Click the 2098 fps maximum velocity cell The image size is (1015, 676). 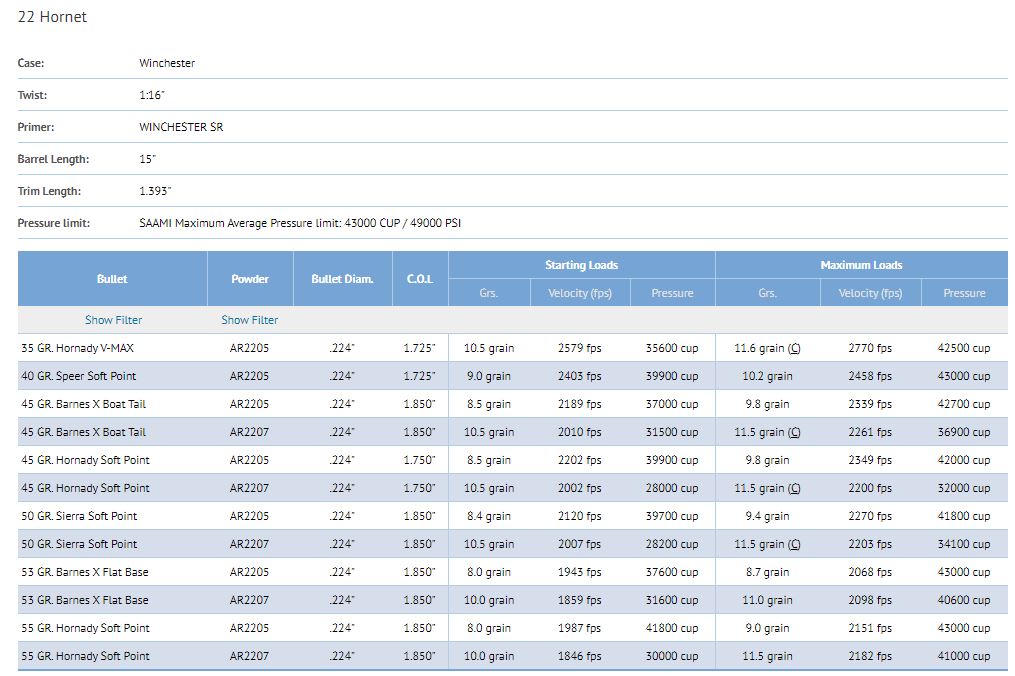point(870,600)
